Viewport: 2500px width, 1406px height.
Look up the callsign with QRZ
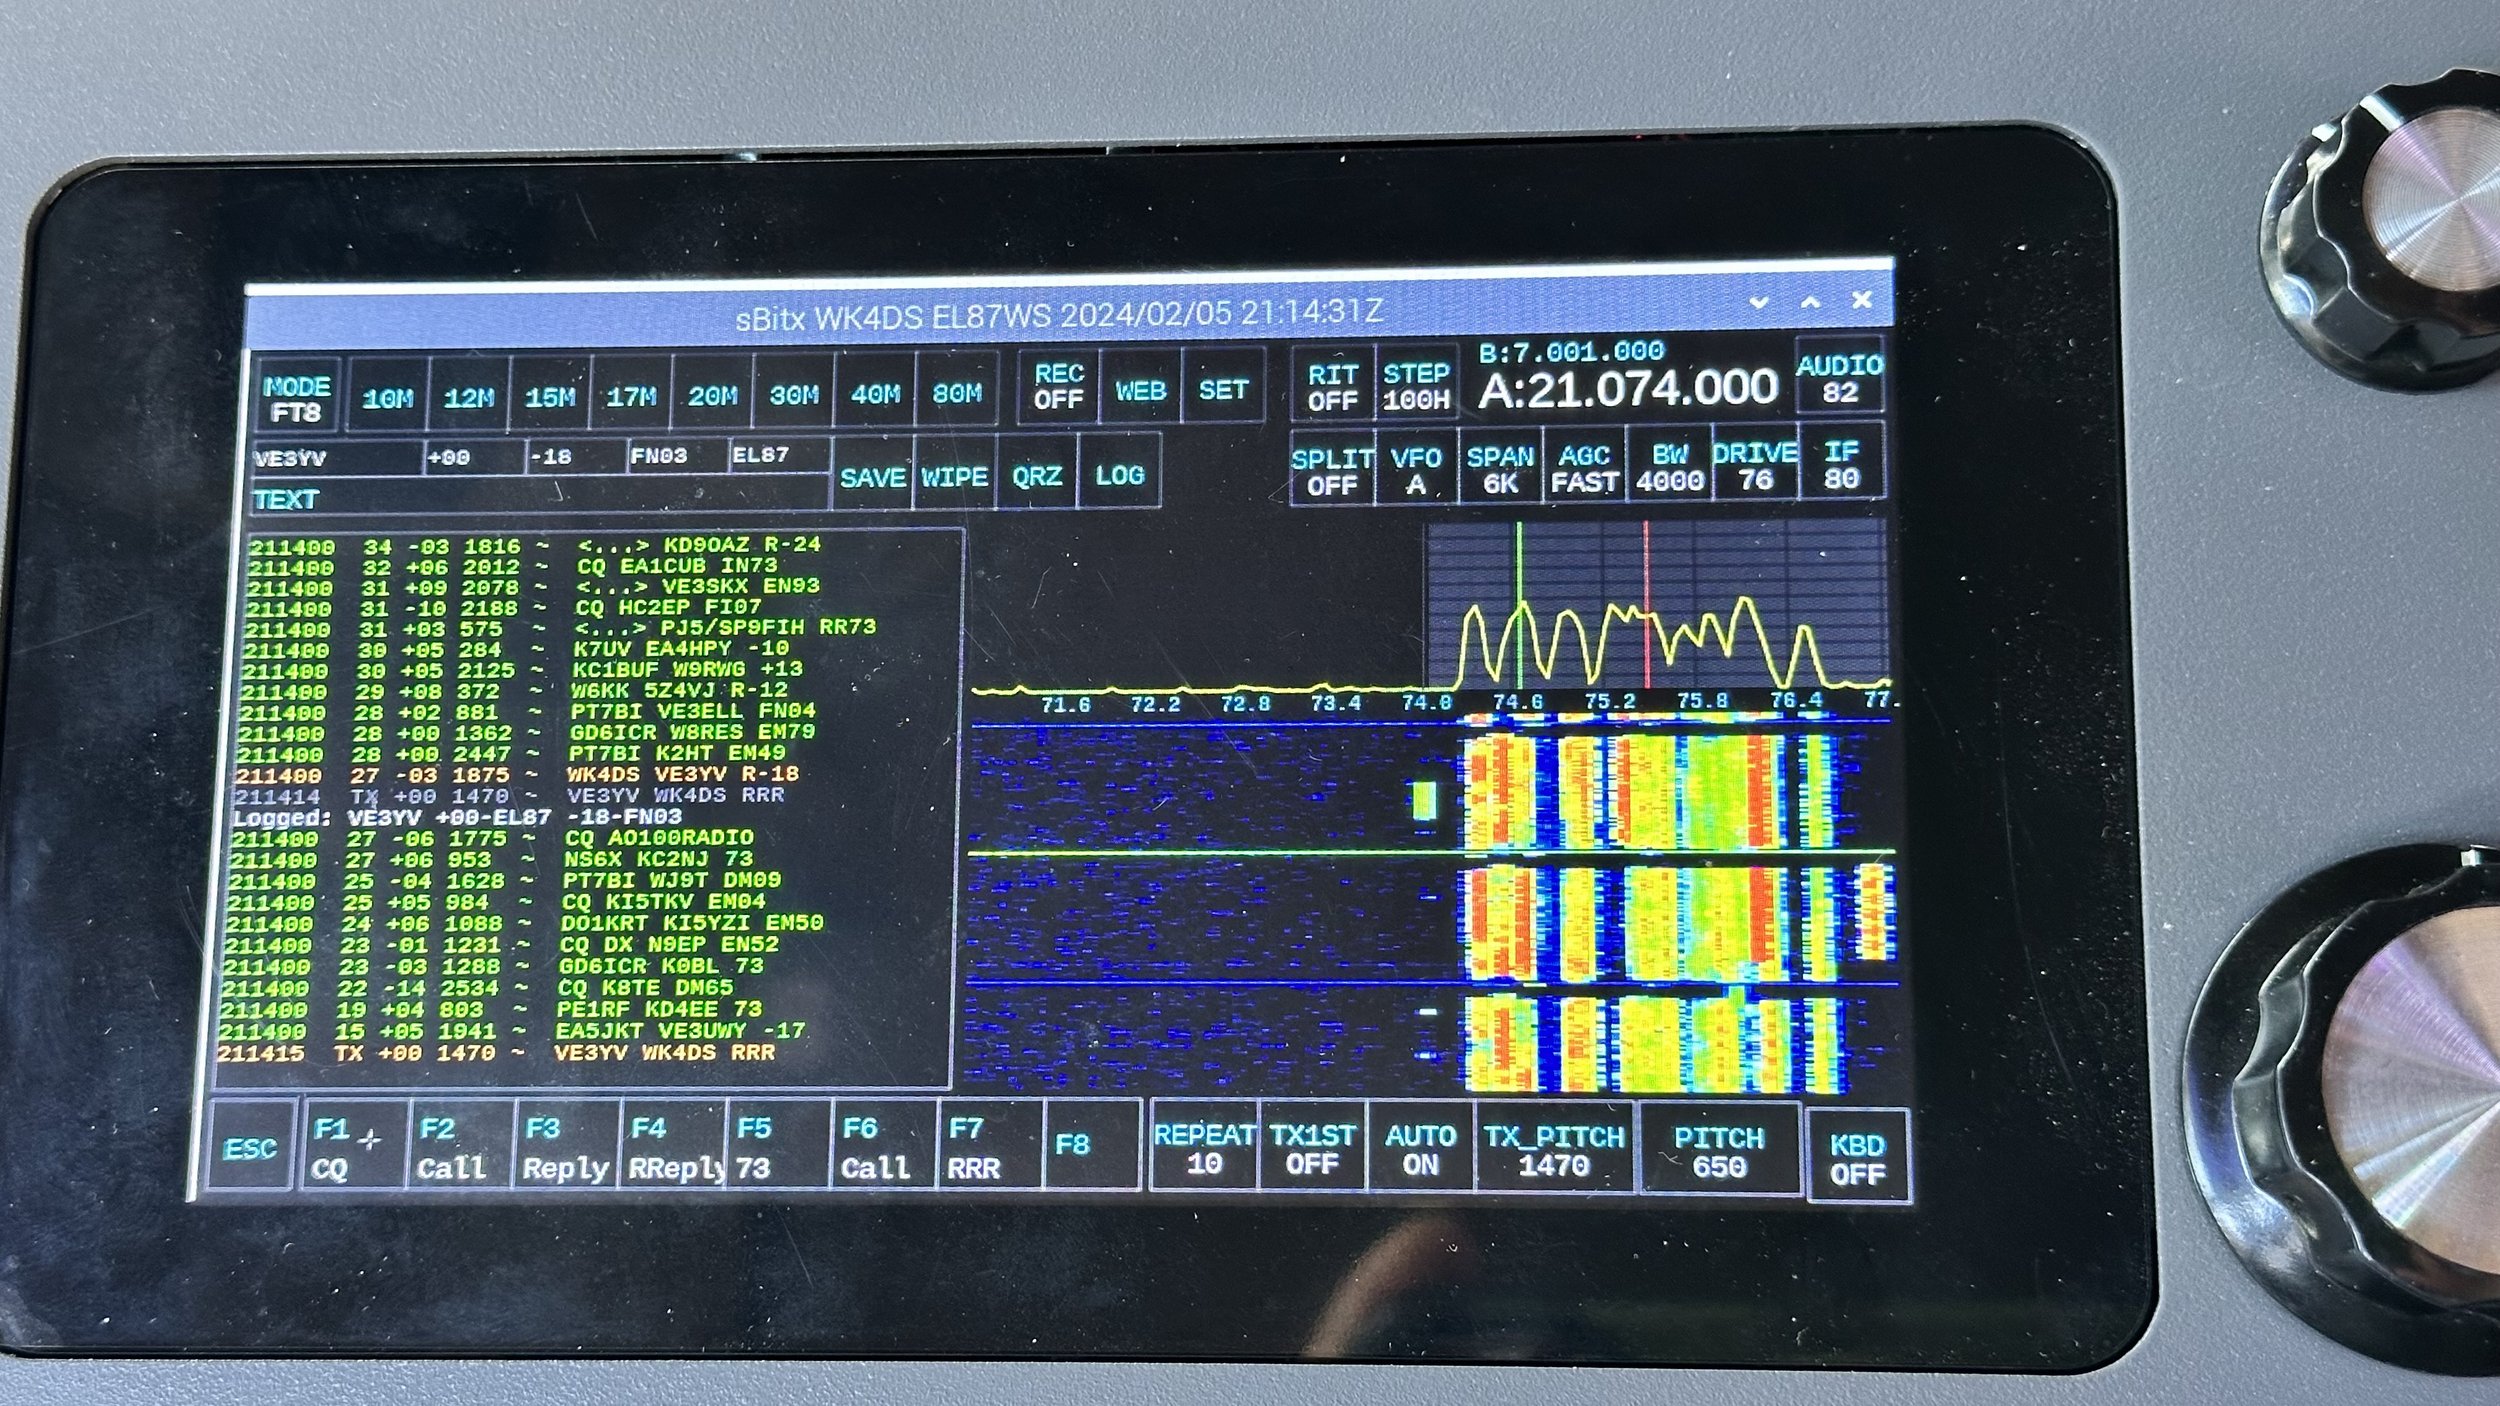click(1037, 476)
